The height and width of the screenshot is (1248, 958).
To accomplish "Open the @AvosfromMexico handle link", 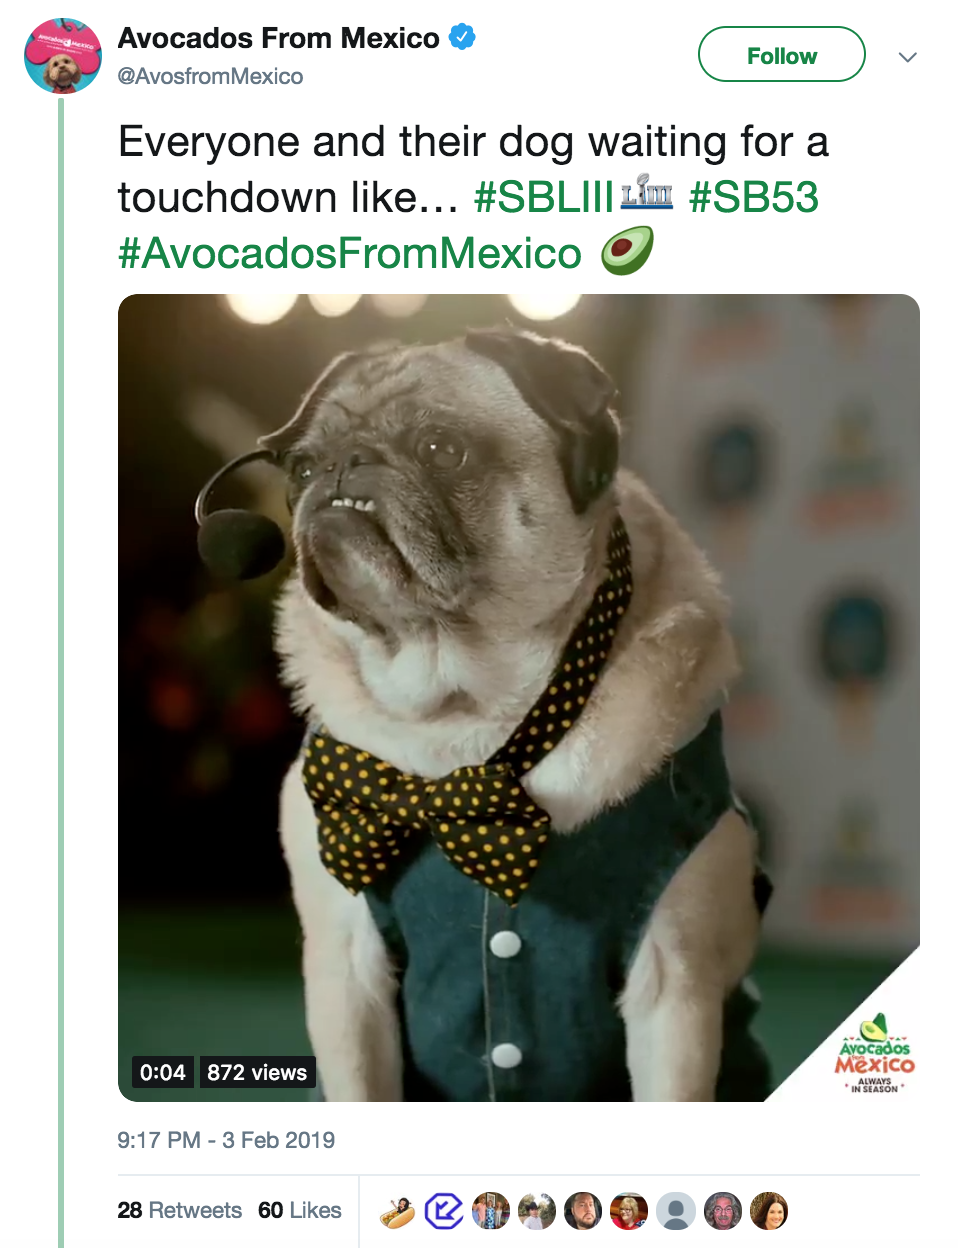I will 210,77.
